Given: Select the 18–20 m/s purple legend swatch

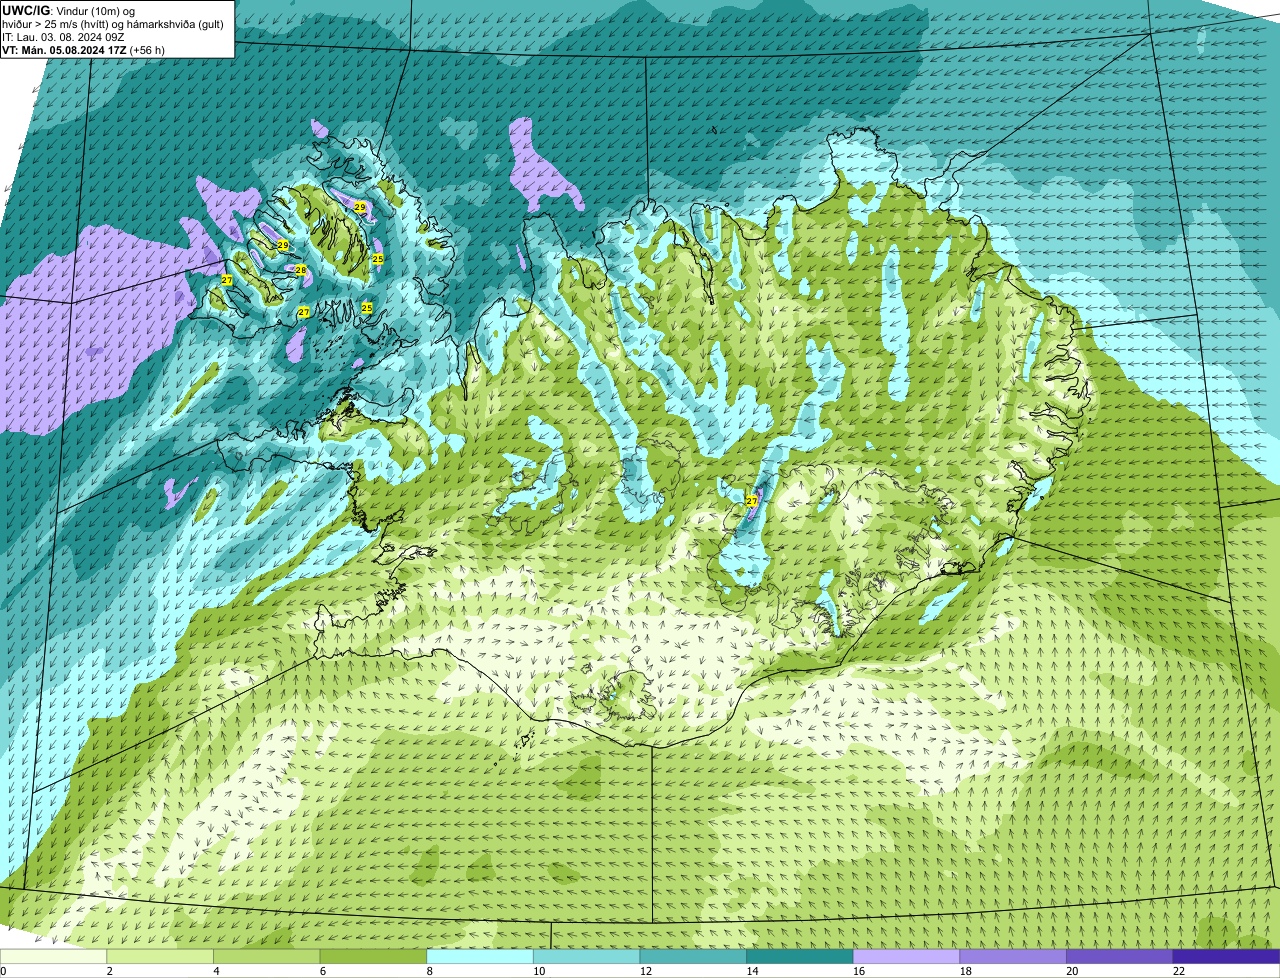Looking at the screenshot, I should point(1013,956).
